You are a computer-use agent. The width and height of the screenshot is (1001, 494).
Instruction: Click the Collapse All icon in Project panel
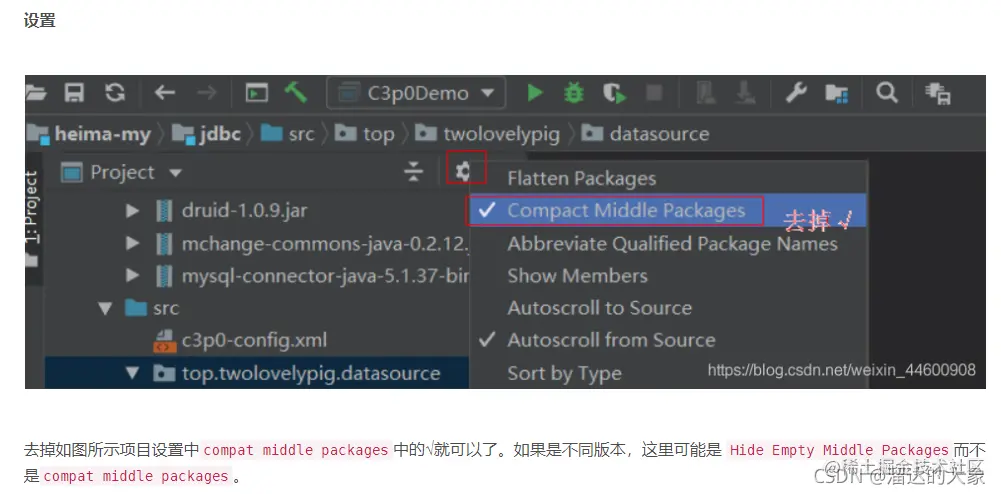click(414, 172)
